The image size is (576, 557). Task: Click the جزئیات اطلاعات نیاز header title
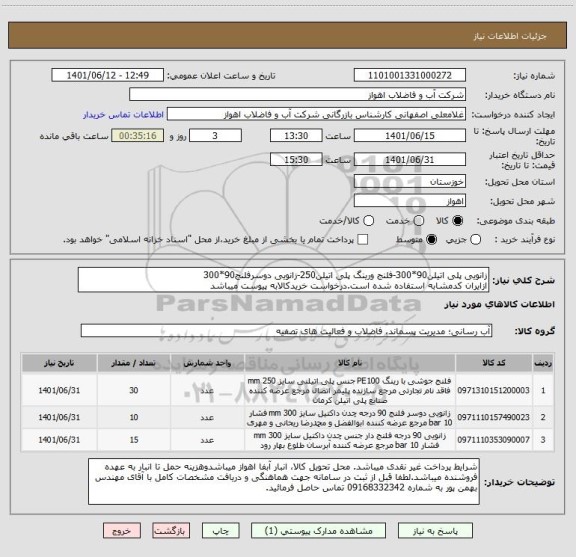point(510,36)
